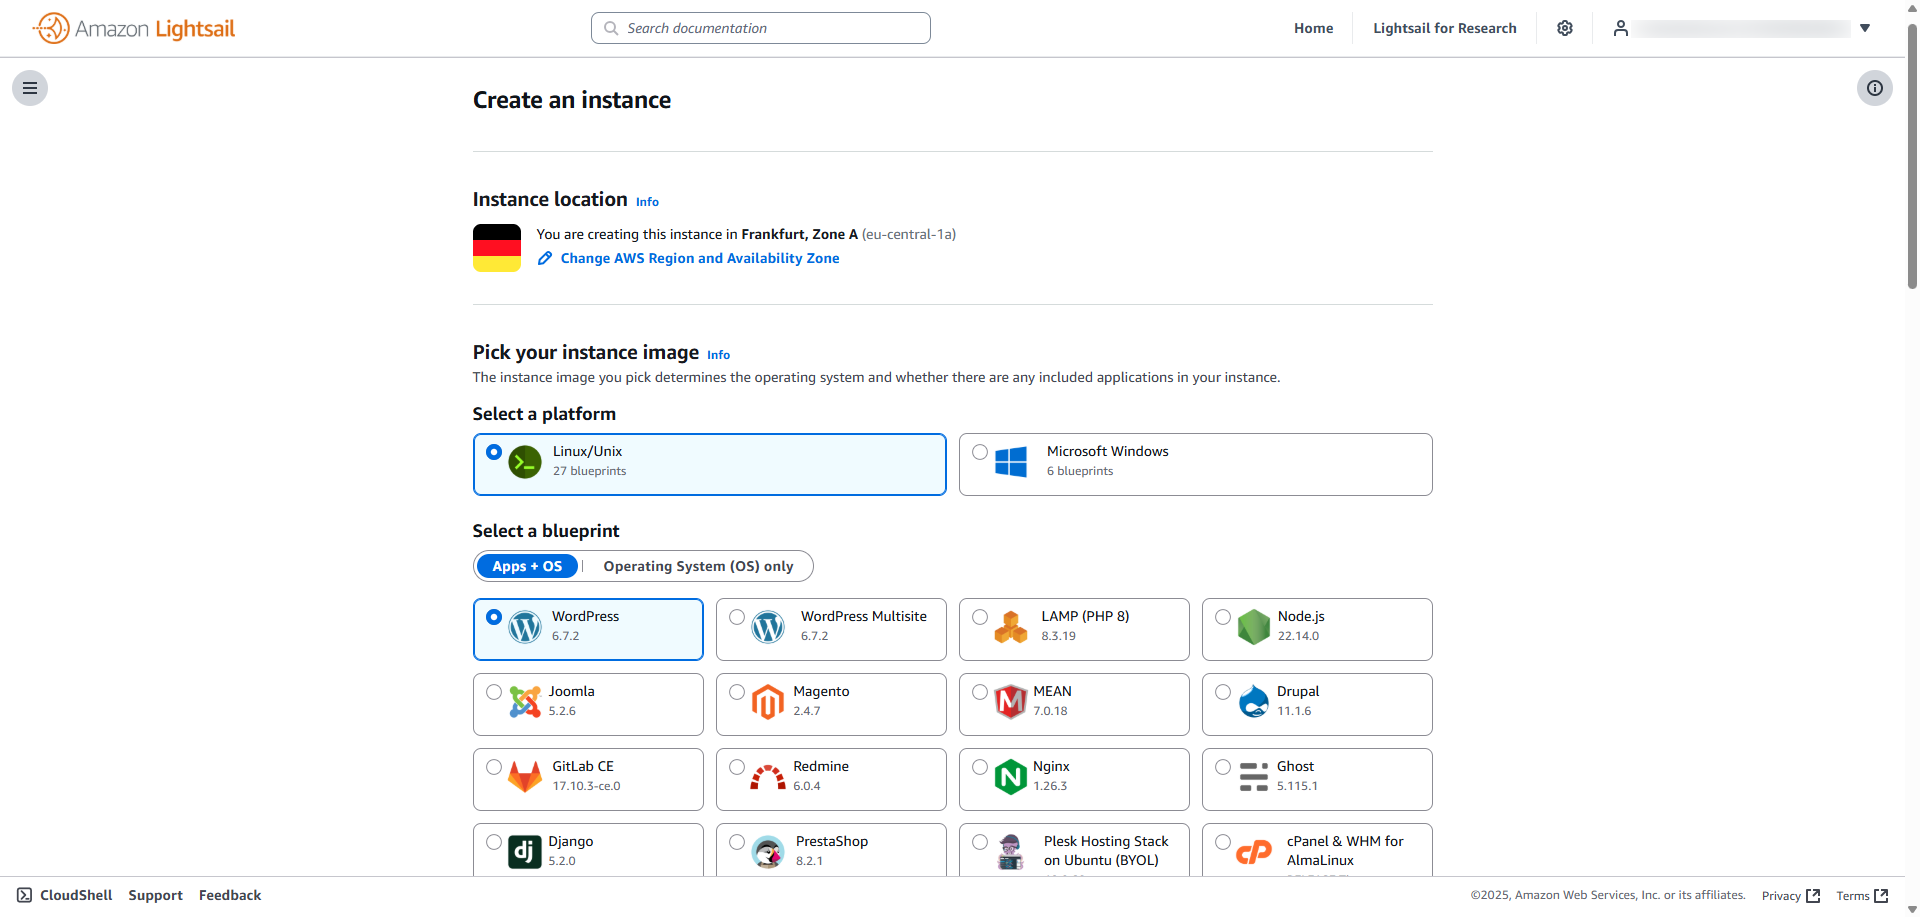Click the WordPress Multisite logo icon
This screenshot has width=1920, height=917.
pos(768,627)
